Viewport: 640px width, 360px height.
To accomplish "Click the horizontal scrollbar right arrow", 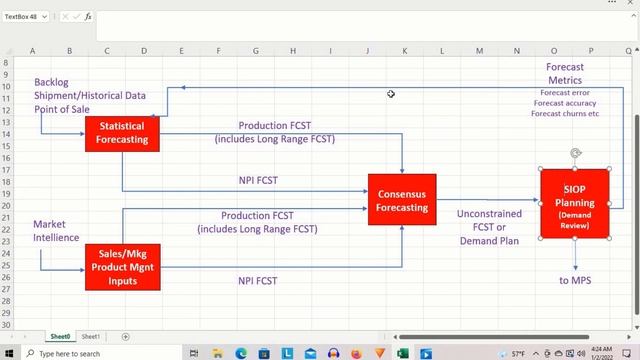I will click(629, 337).
